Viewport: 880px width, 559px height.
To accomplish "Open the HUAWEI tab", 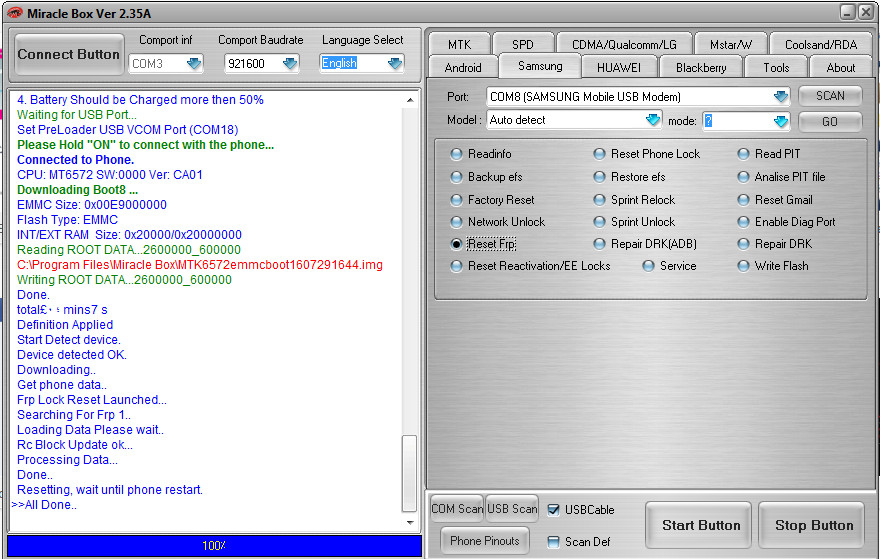I will click(x=619, y=67).
